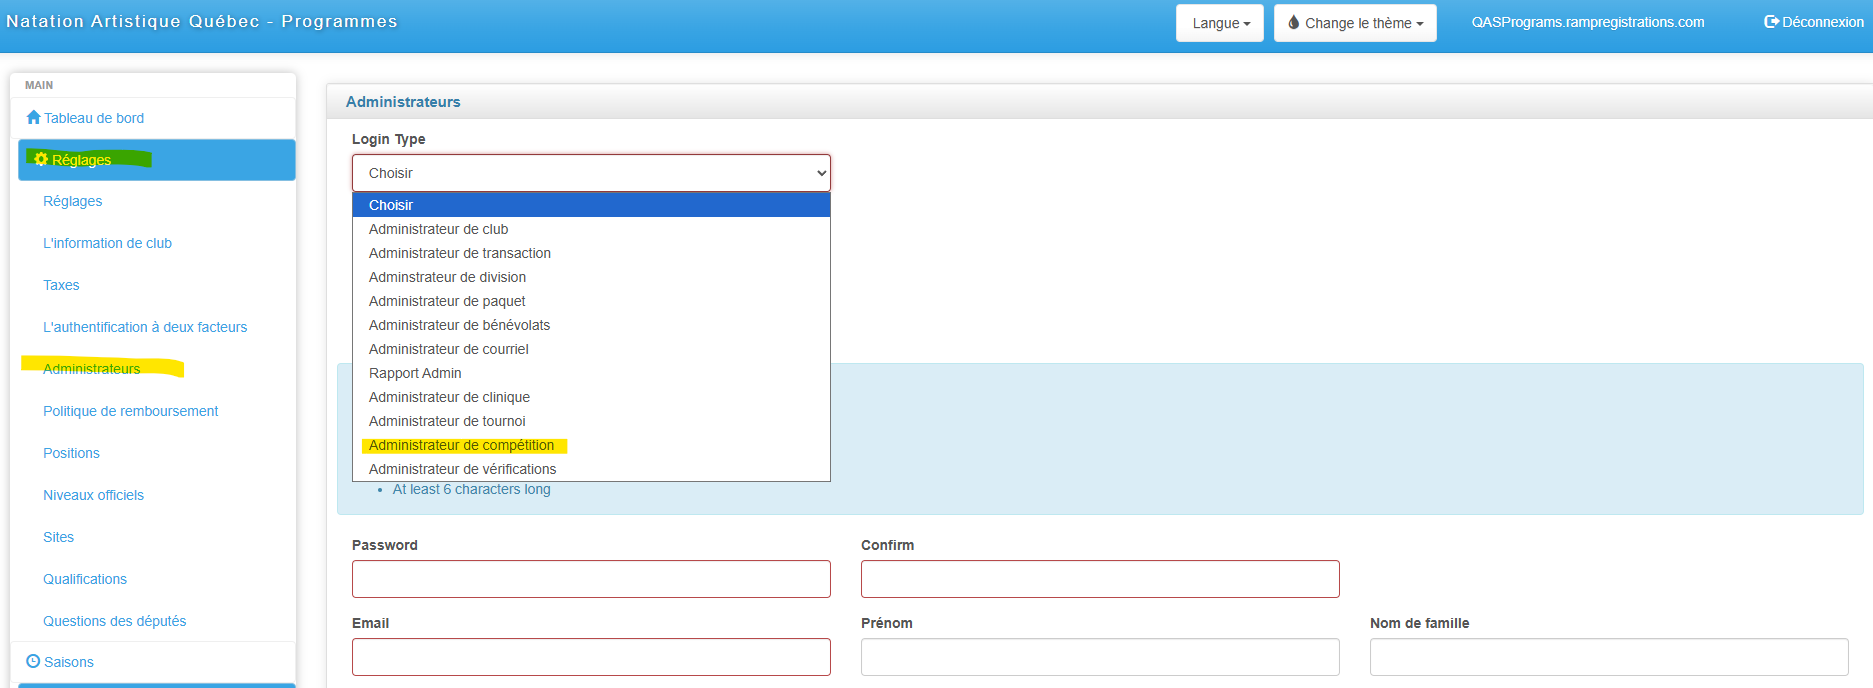The image size is (1873, 688).
Task: Open Administrateurs in the sidebar
Action: tap(92, 369)
